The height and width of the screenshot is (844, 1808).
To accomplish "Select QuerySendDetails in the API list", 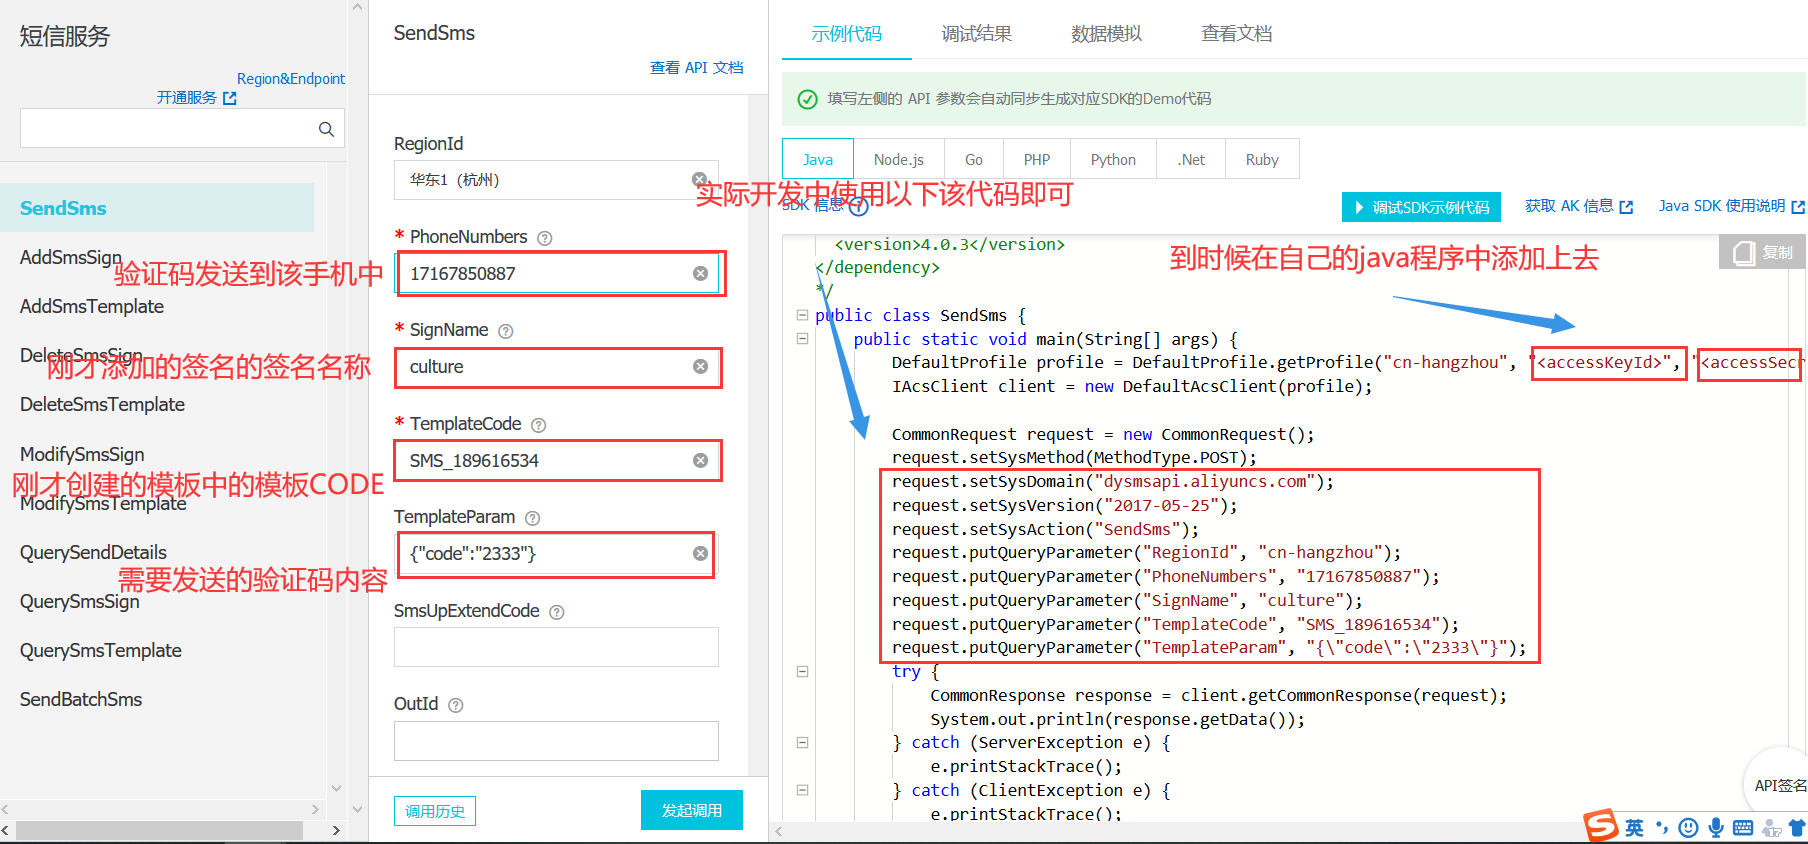I will click(x=93, y=553).
